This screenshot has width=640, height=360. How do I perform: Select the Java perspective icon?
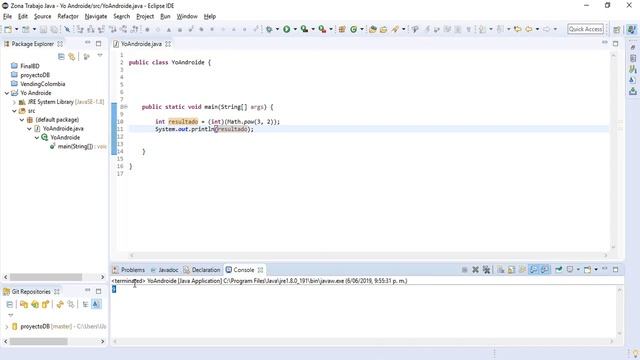click(x=632, y=29)
